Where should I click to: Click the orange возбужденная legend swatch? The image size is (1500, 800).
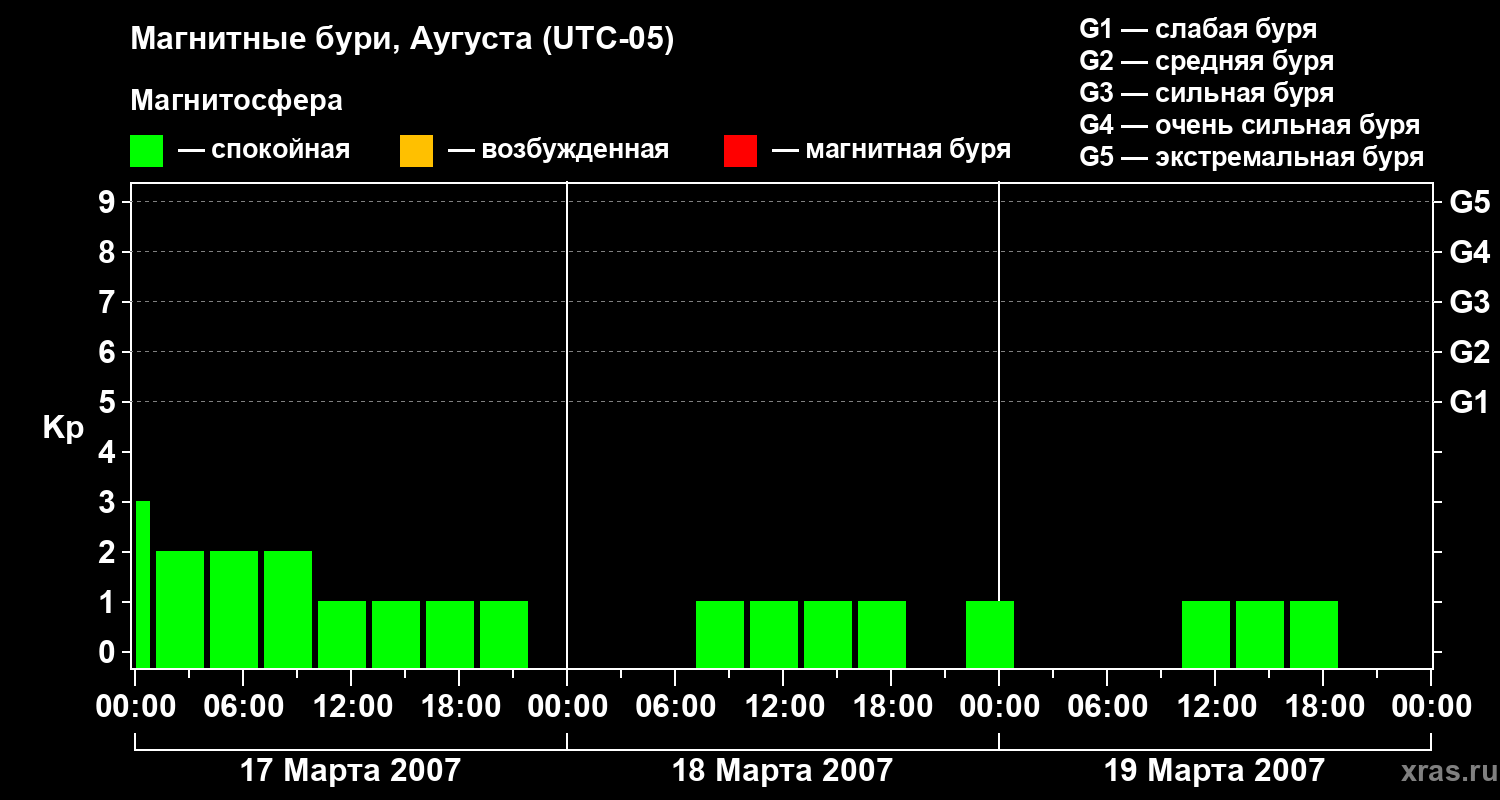click(x=416, y=151)
